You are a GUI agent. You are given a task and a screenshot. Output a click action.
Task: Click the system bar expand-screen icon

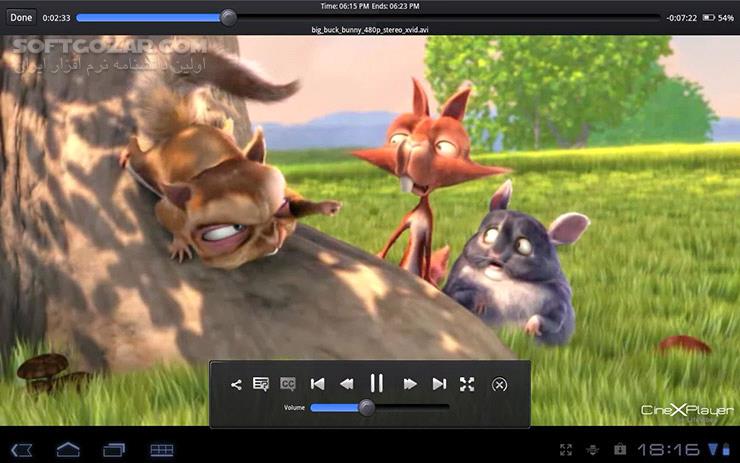click(566, 450)
